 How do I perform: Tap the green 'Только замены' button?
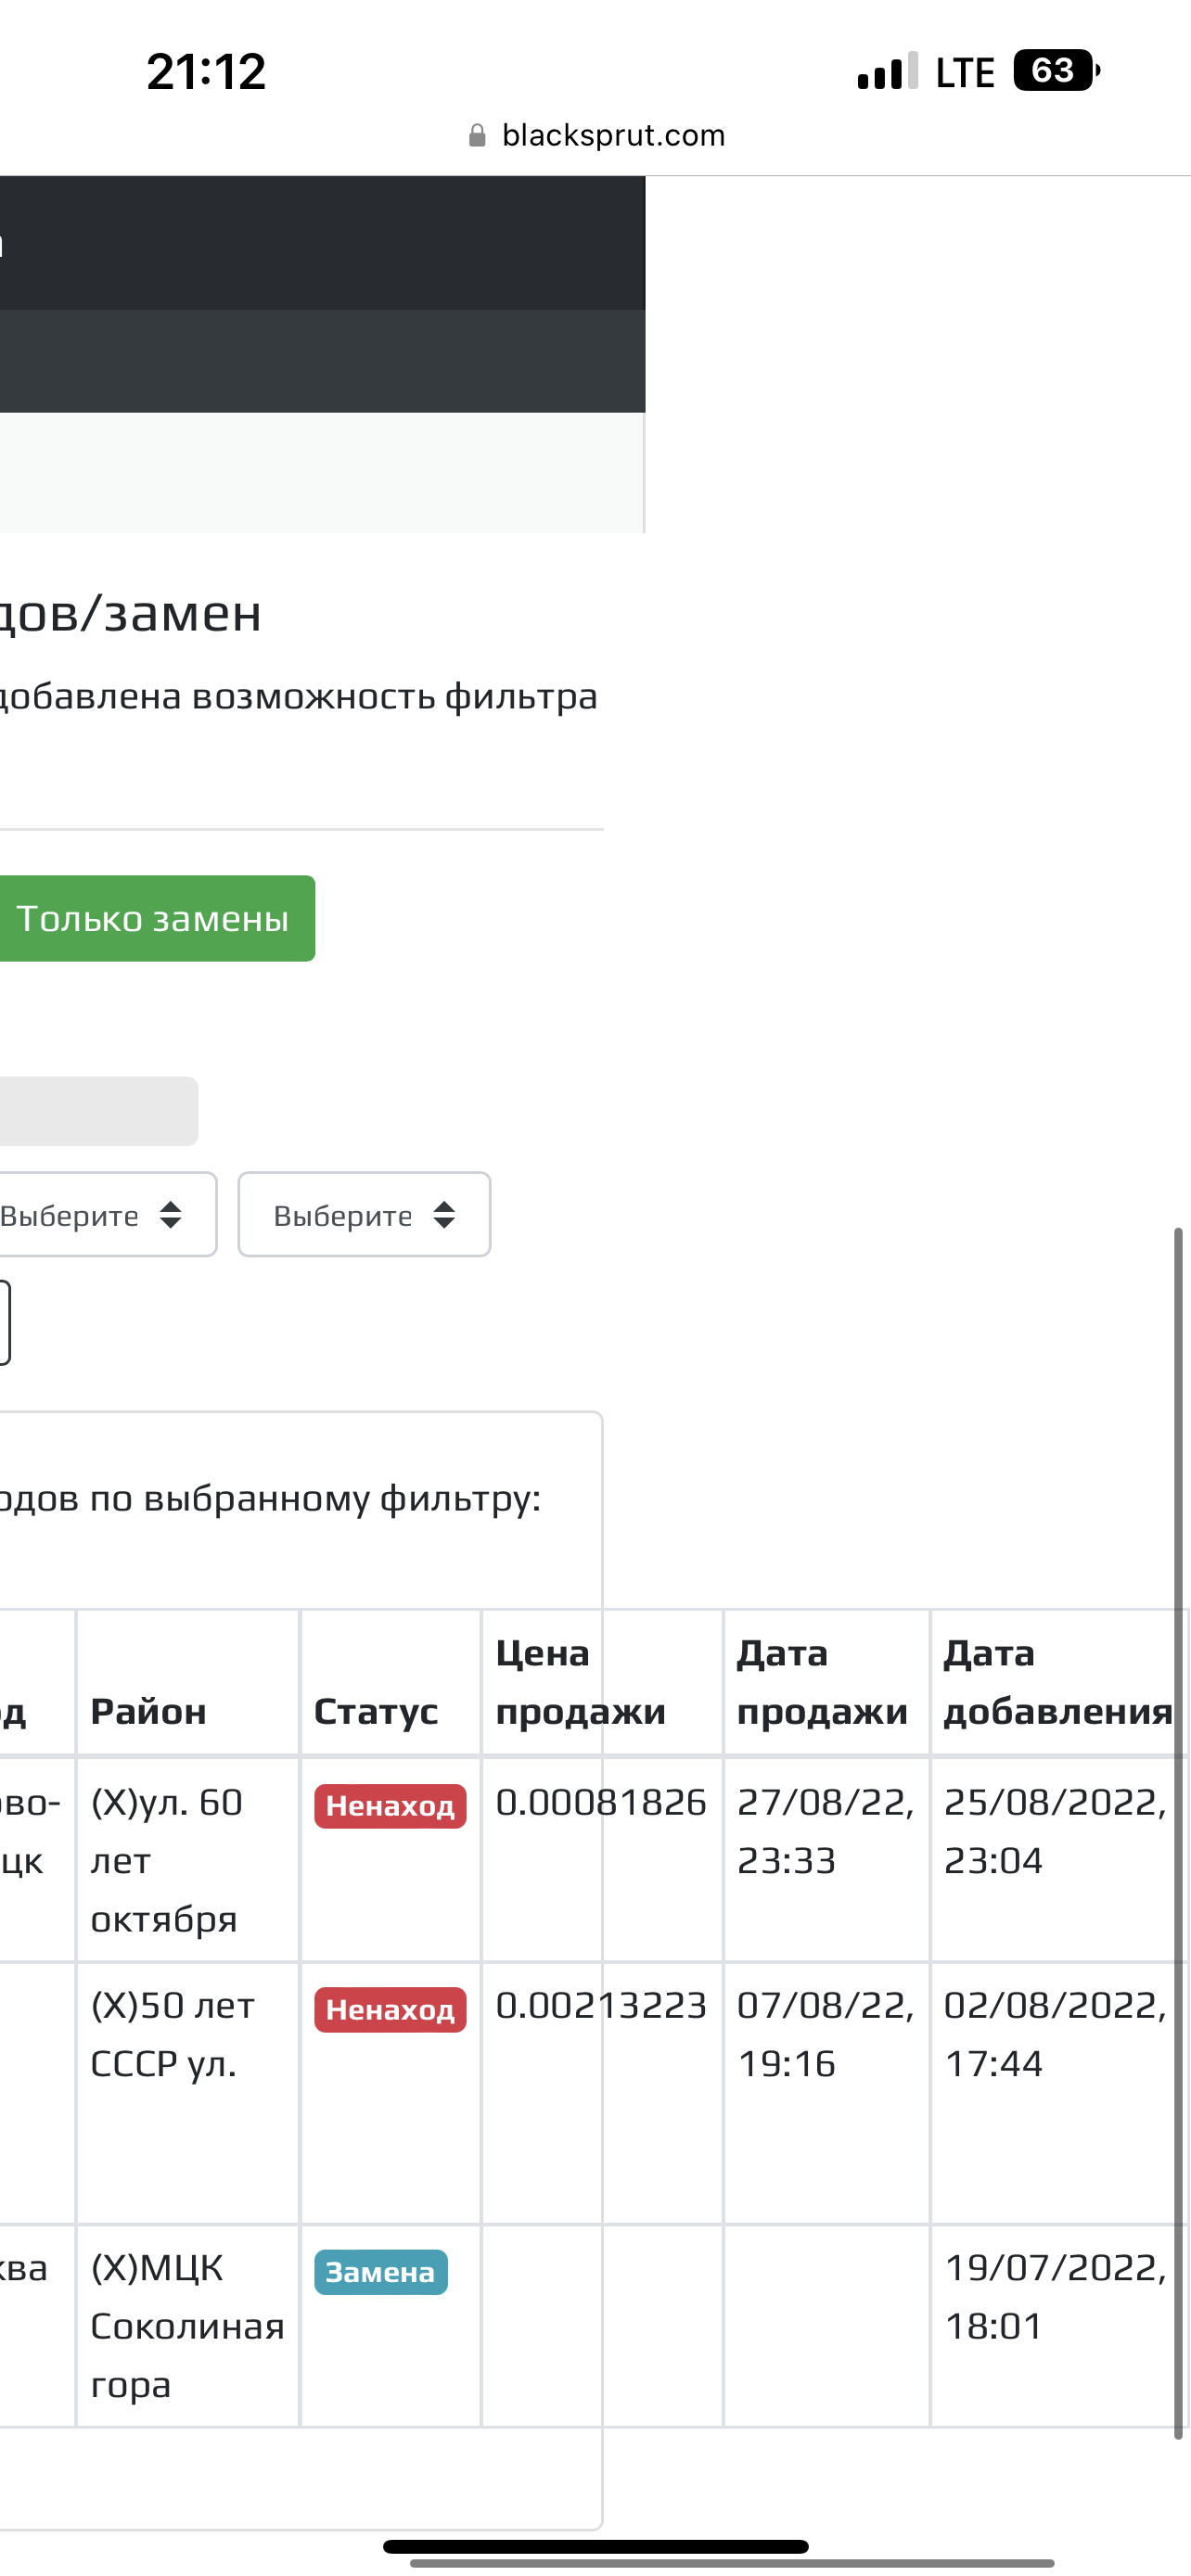157,918
